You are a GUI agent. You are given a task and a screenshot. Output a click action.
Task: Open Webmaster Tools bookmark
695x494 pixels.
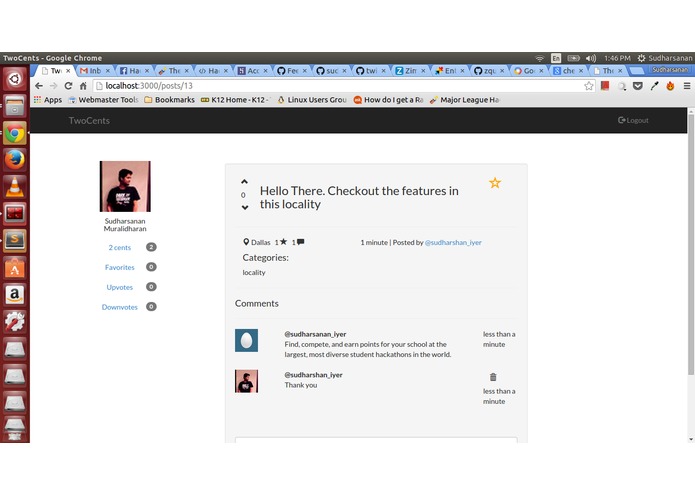pyautogui.click(x=103, y=100)
